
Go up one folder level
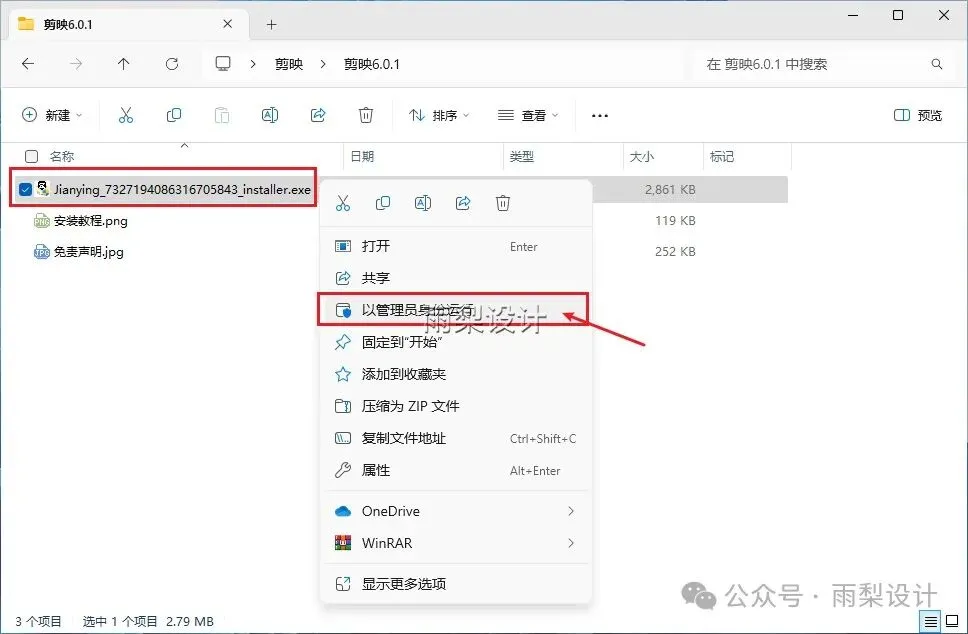pyautogui.click(x=123, y=64)
